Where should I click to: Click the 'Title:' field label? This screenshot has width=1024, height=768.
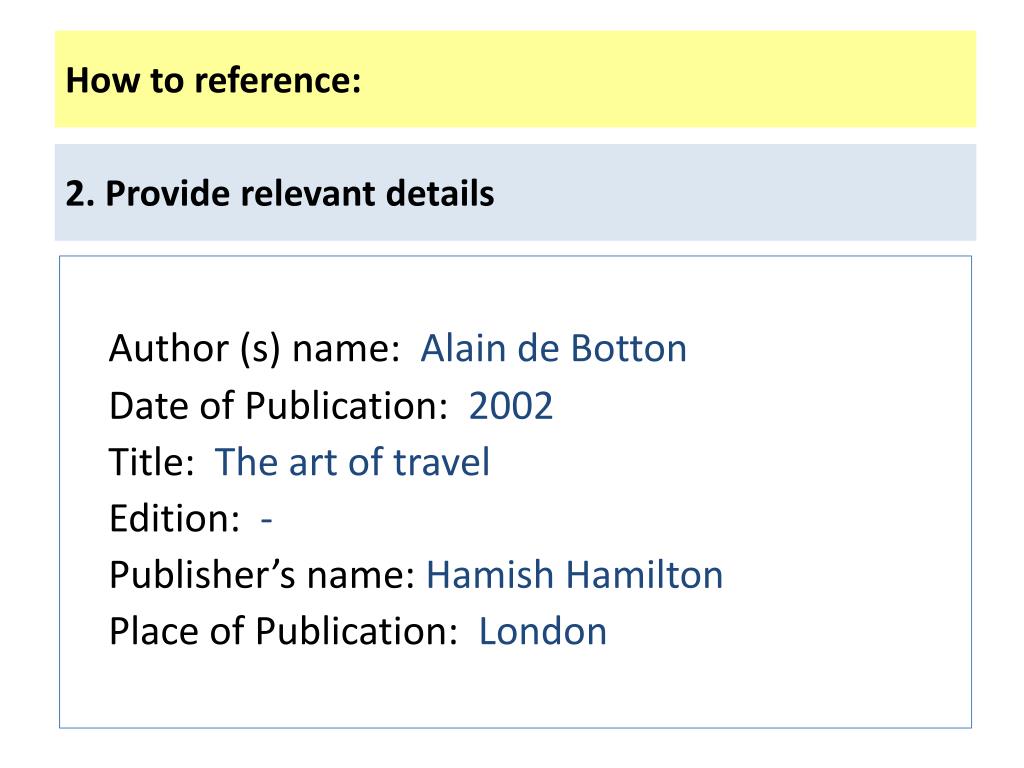pos(152,462)
